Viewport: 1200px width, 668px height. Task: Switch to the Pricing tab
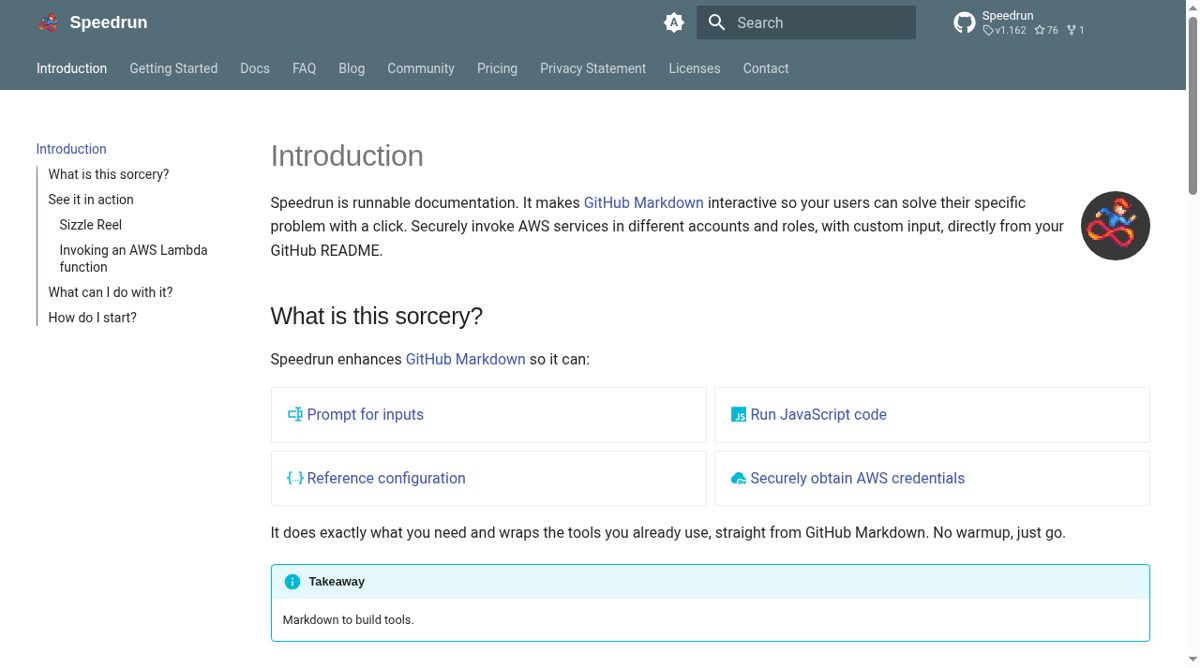(x=497, y=68)
